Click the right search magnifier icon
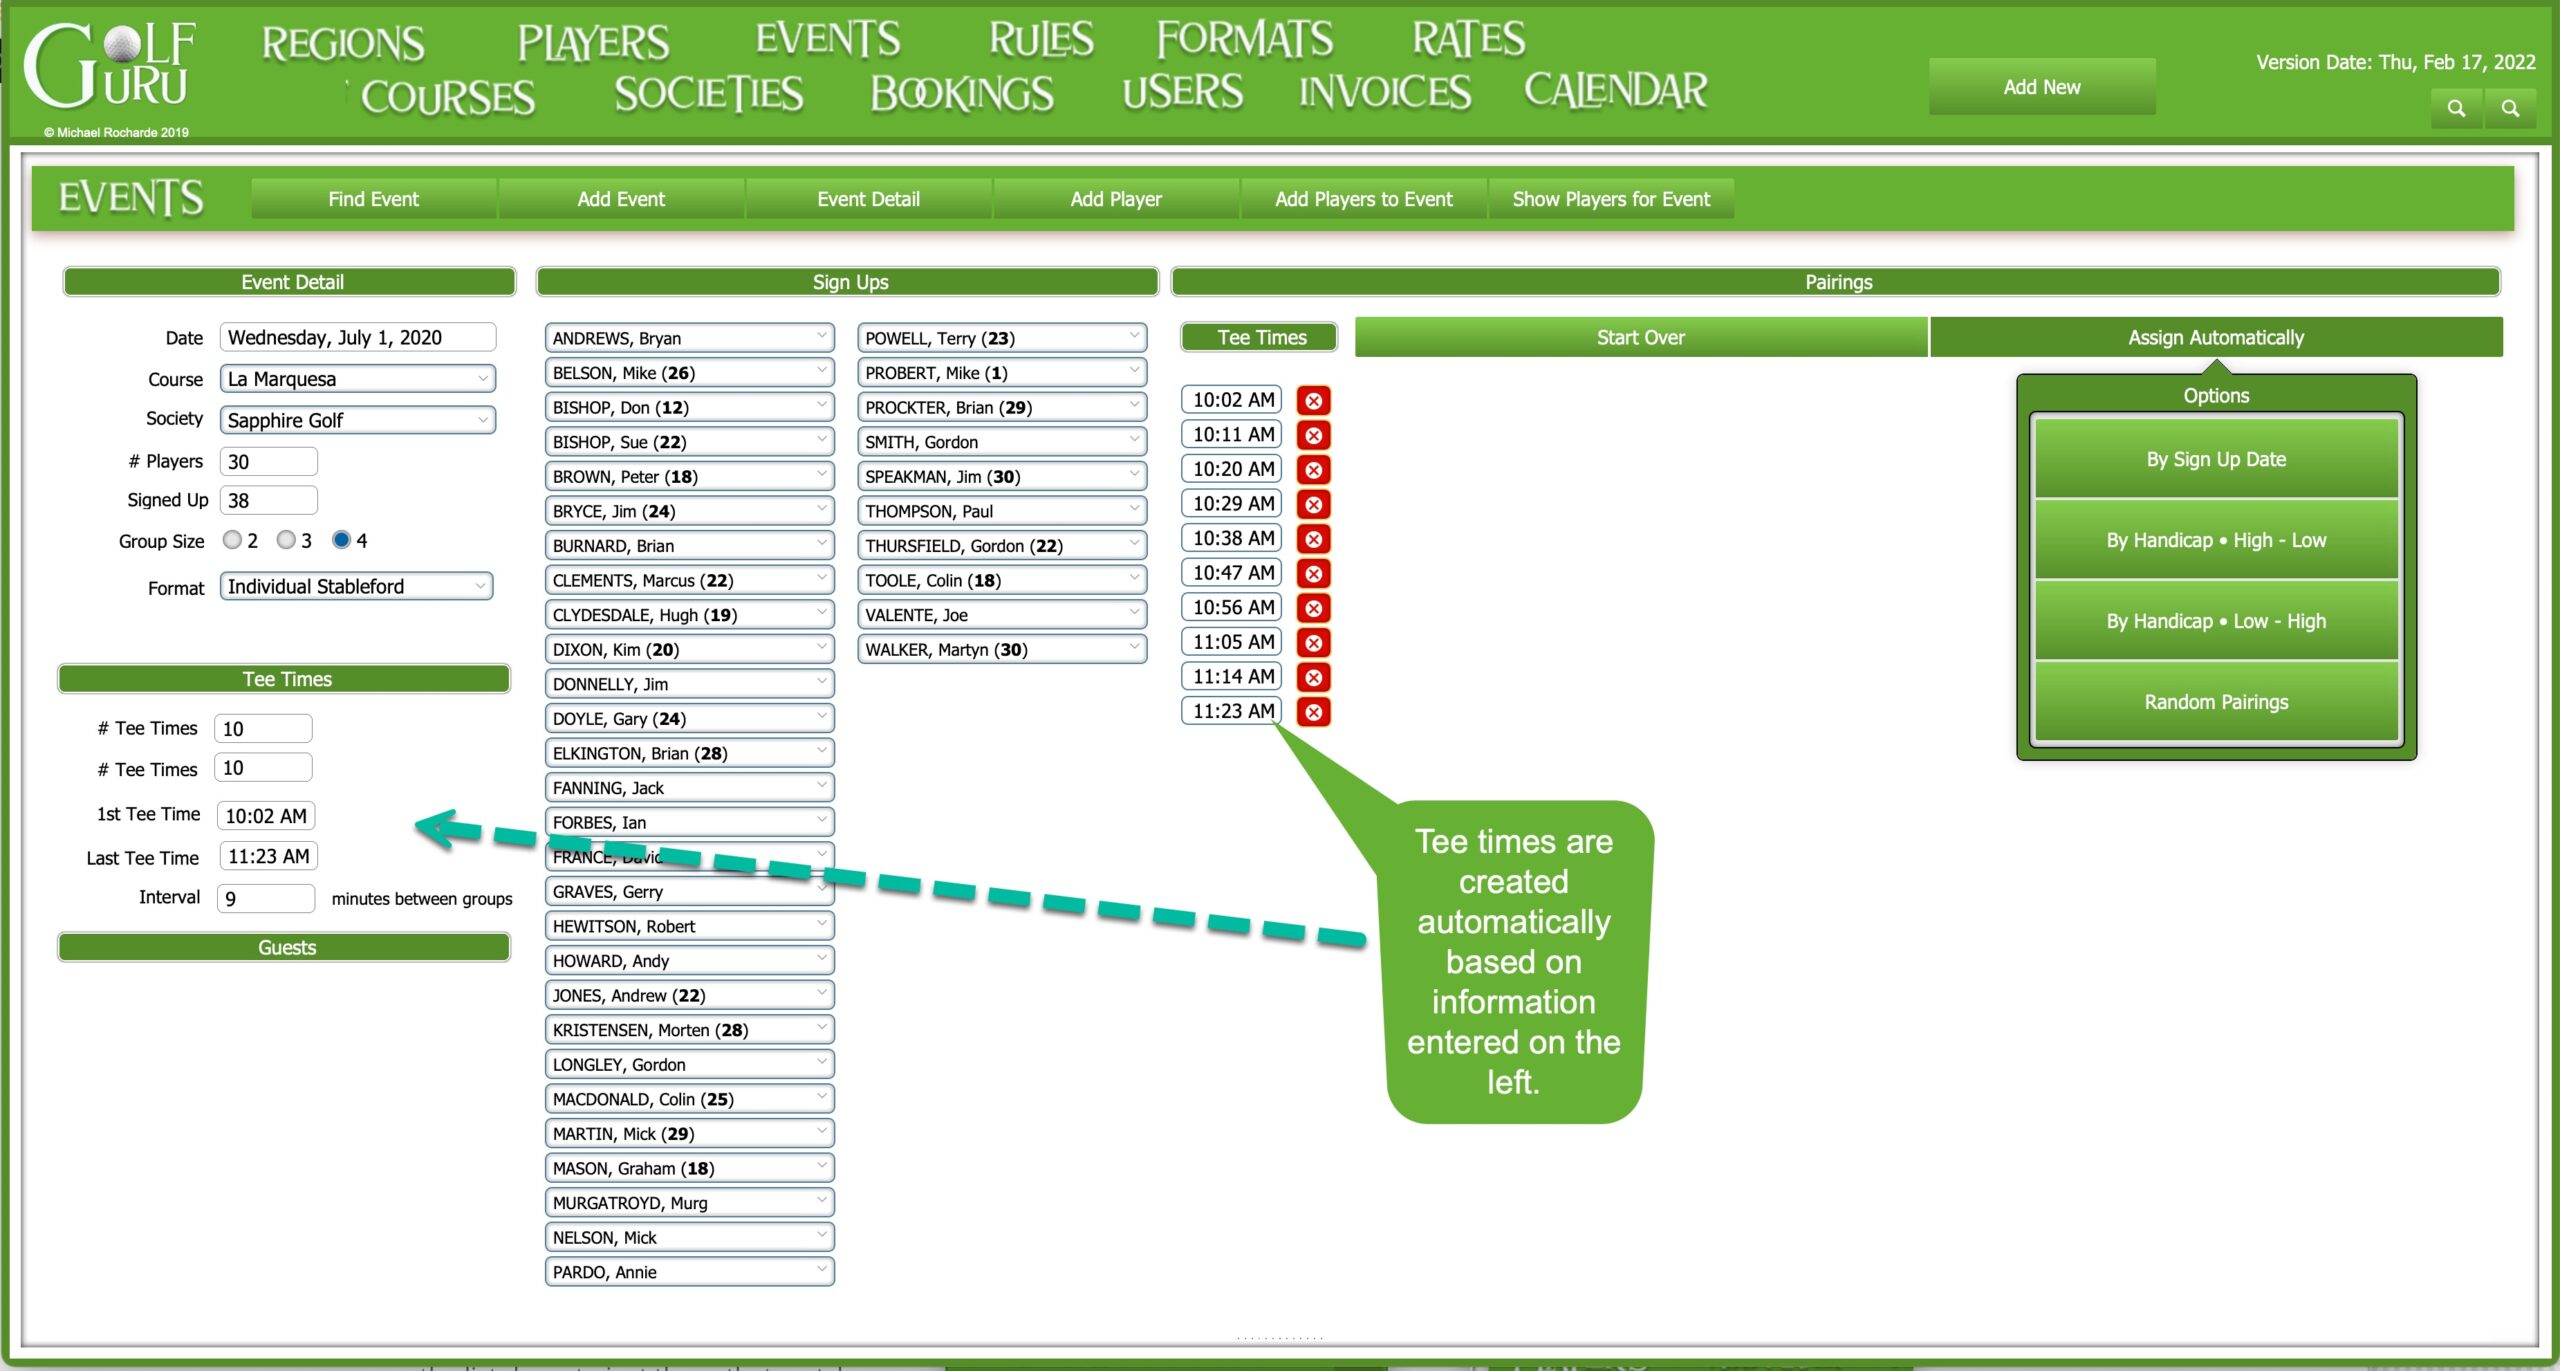The width and height of the screenshot is (2560, 1371). click(x=2509, y=108)
